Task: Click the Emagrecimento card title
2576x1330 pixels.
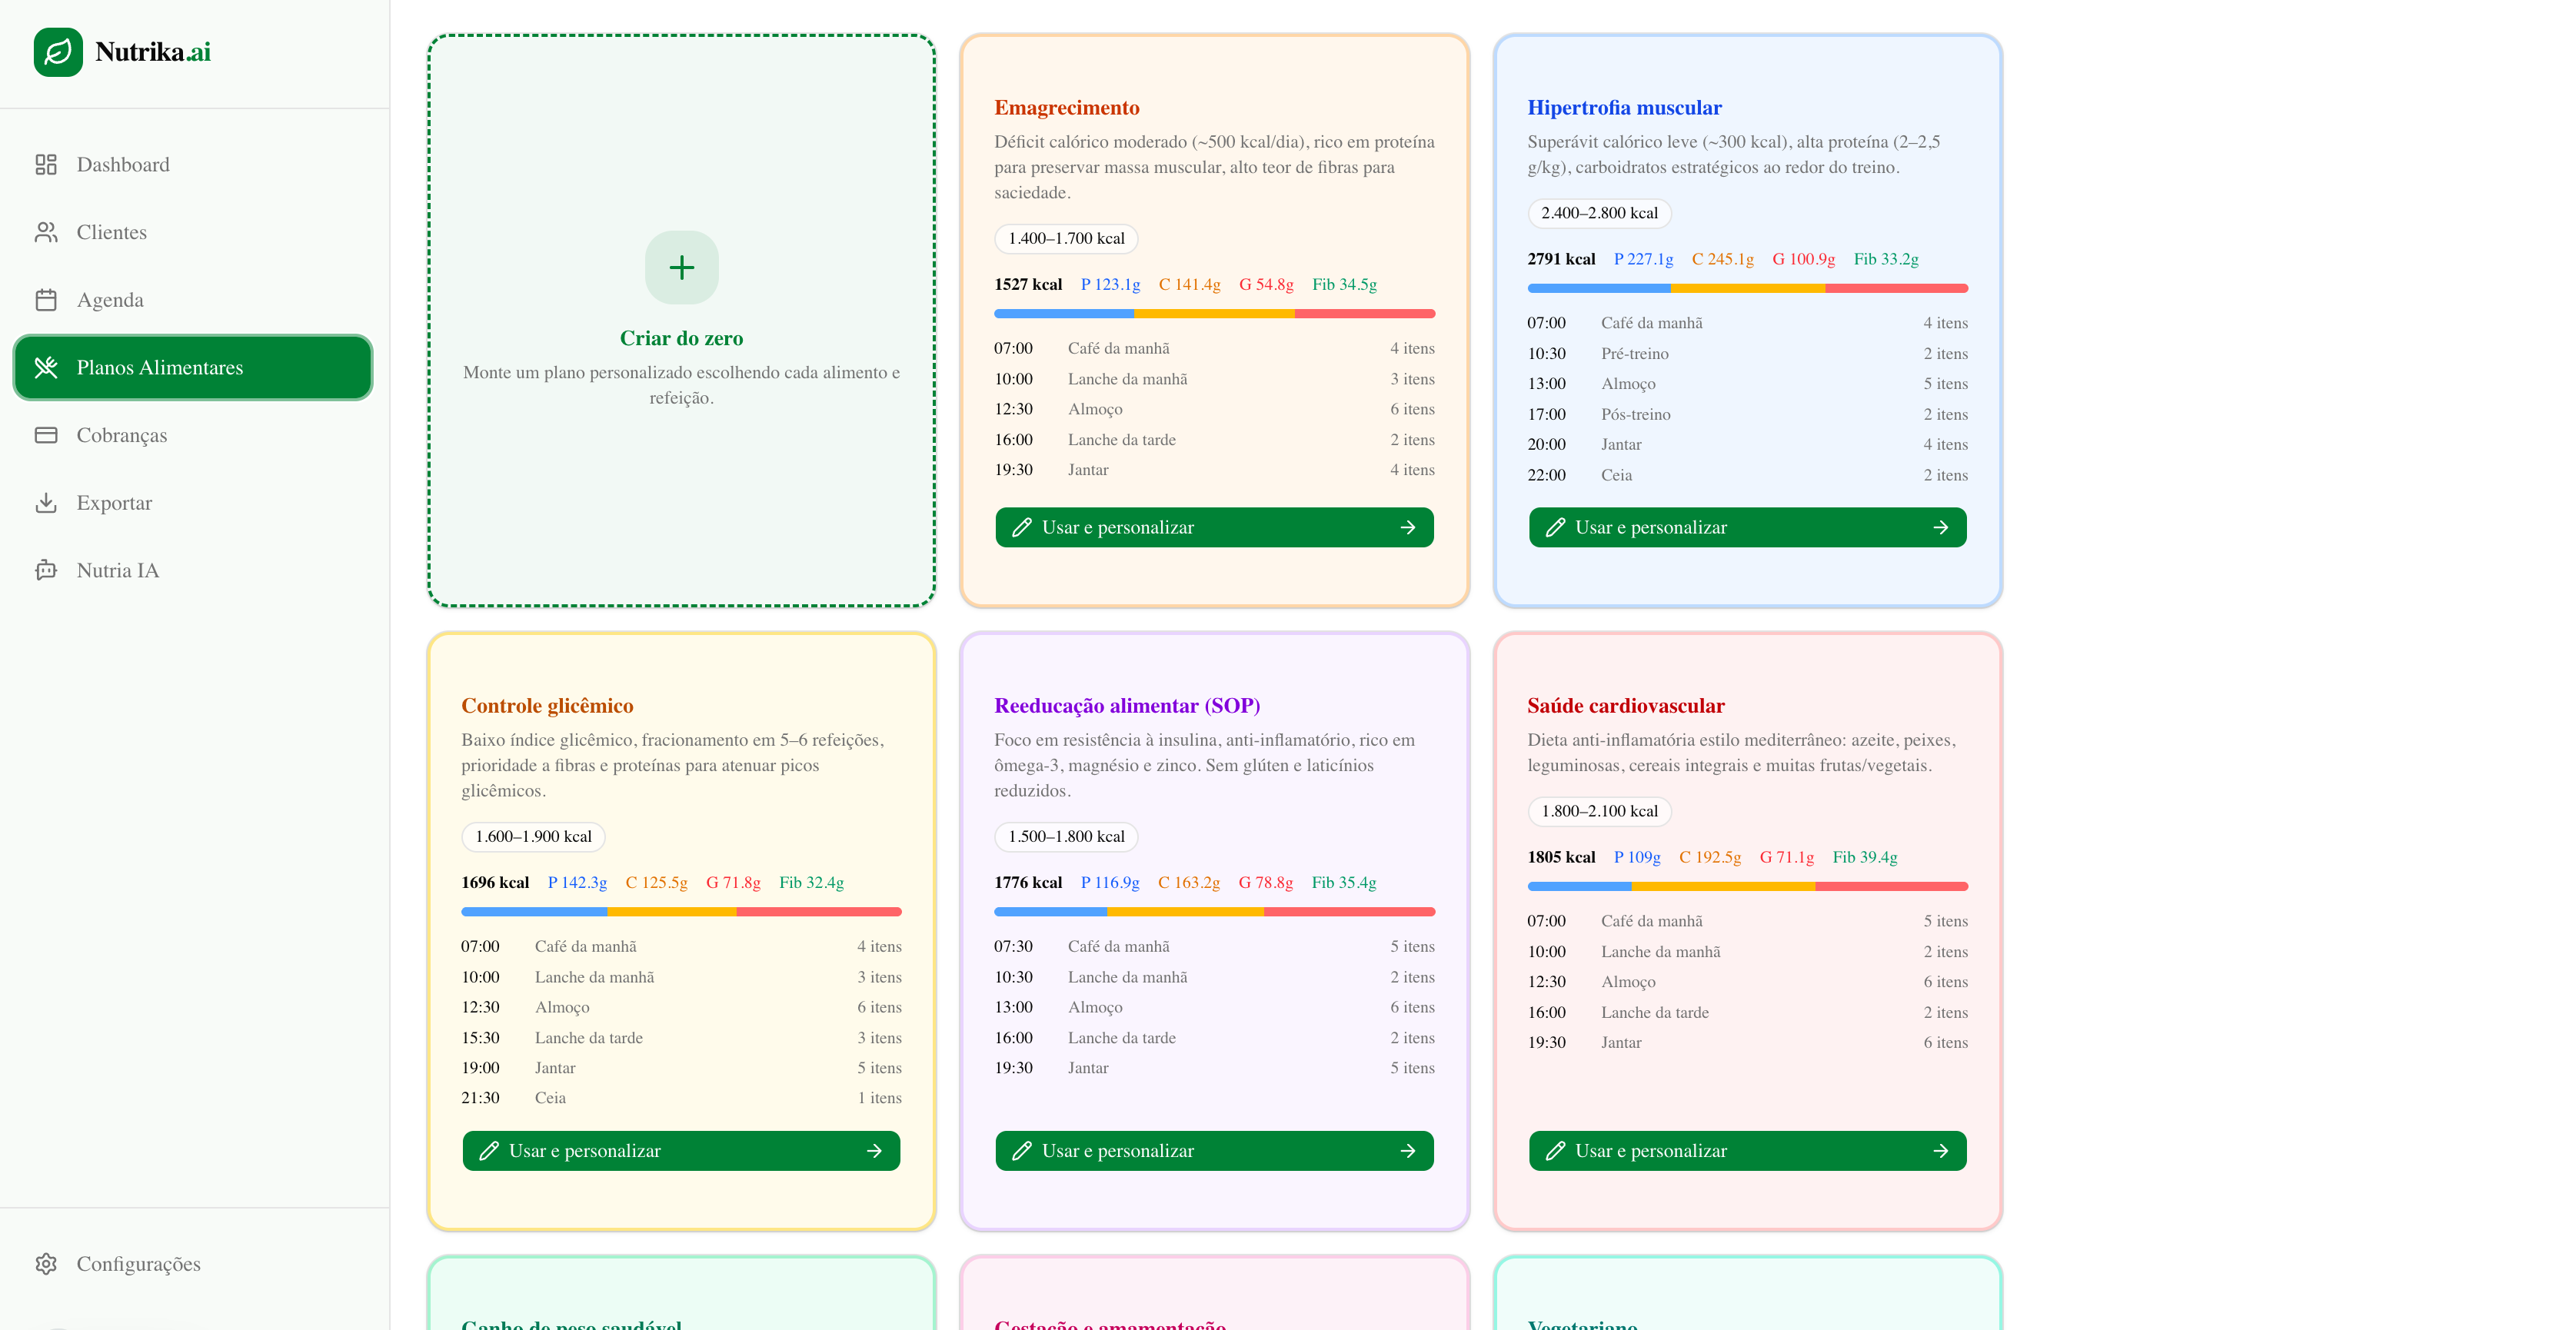Action: tap(1067, 108)
